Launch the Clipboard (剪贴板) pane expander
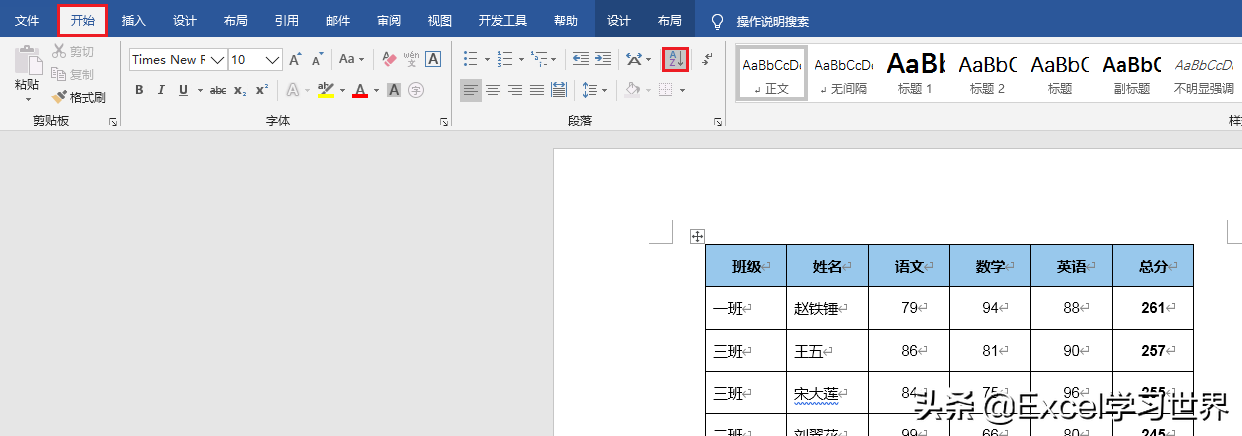 click(113, 122)
